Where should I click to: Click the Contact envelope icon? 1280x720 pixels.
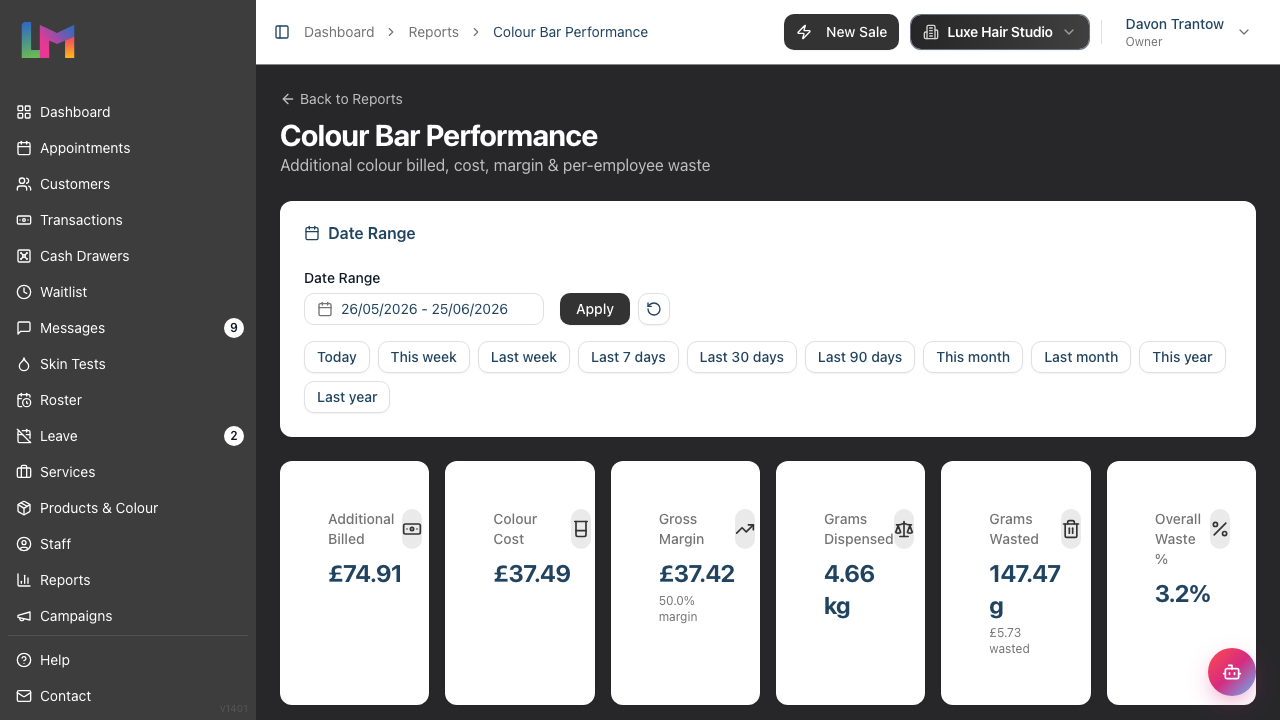(x=24, y=696)
